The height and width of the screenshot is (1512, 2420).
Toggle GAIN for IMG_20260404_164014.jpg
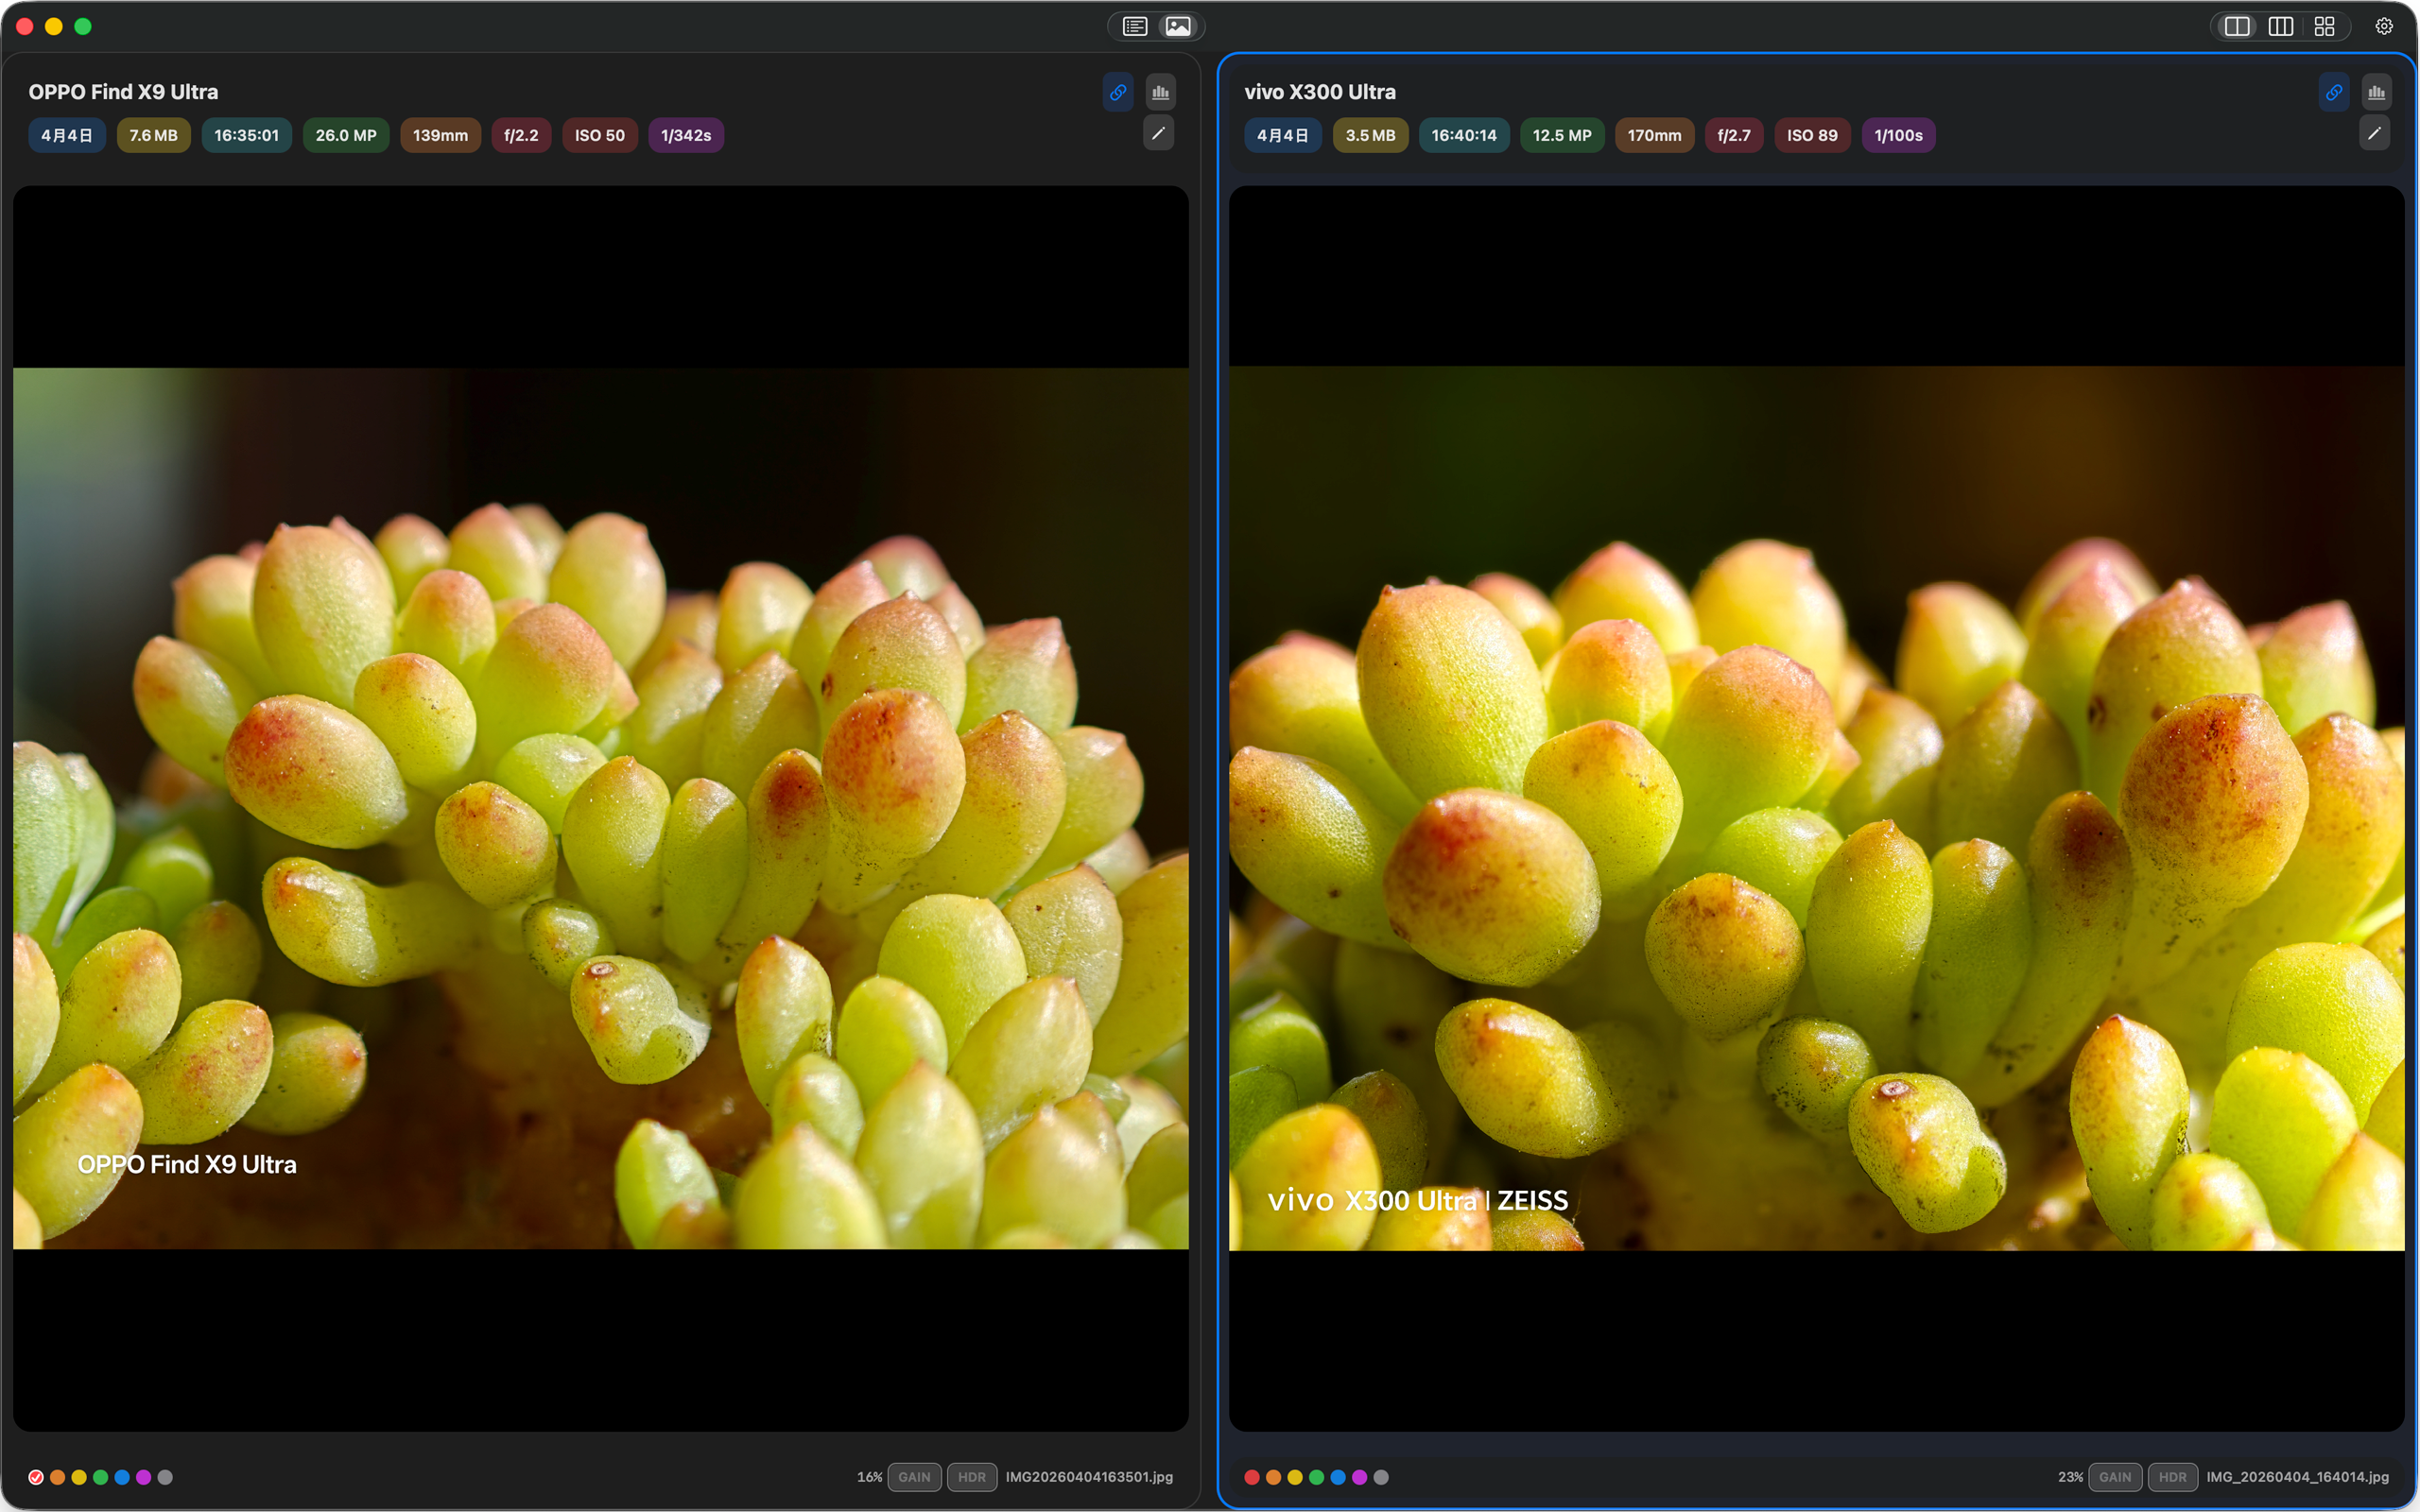tap(2115, 1477)
